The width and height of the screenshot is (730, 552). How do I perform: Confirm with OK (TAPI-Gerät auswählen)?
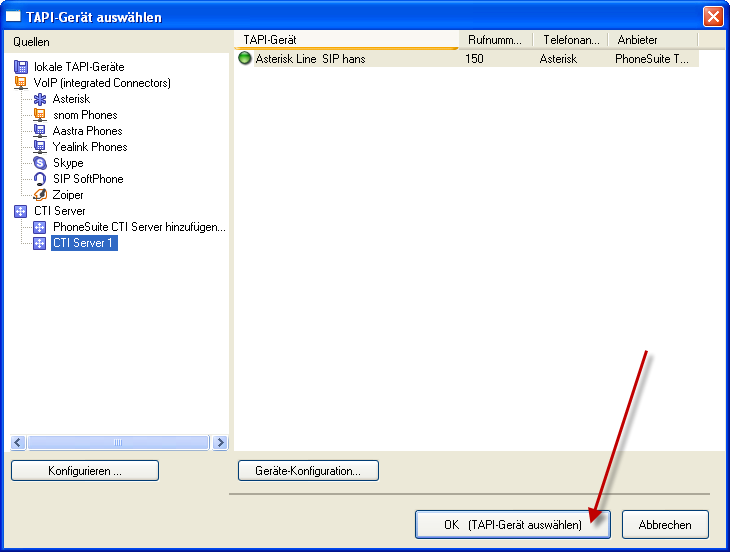513,524
